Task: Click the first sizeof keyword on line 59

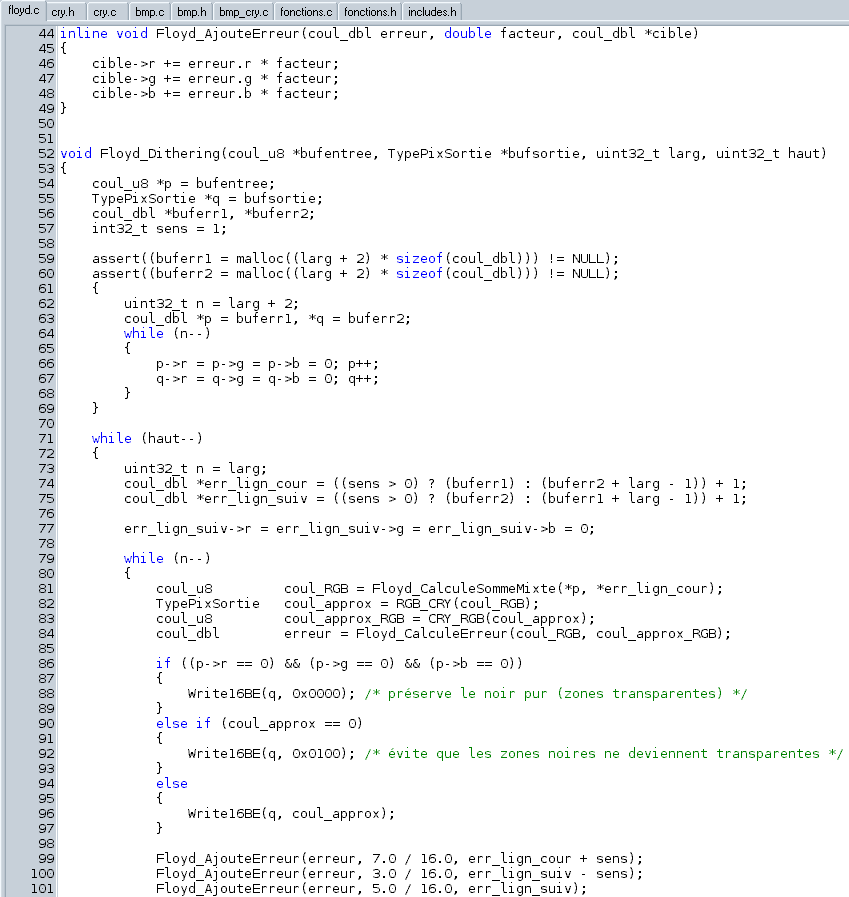Action: [418, 258]
